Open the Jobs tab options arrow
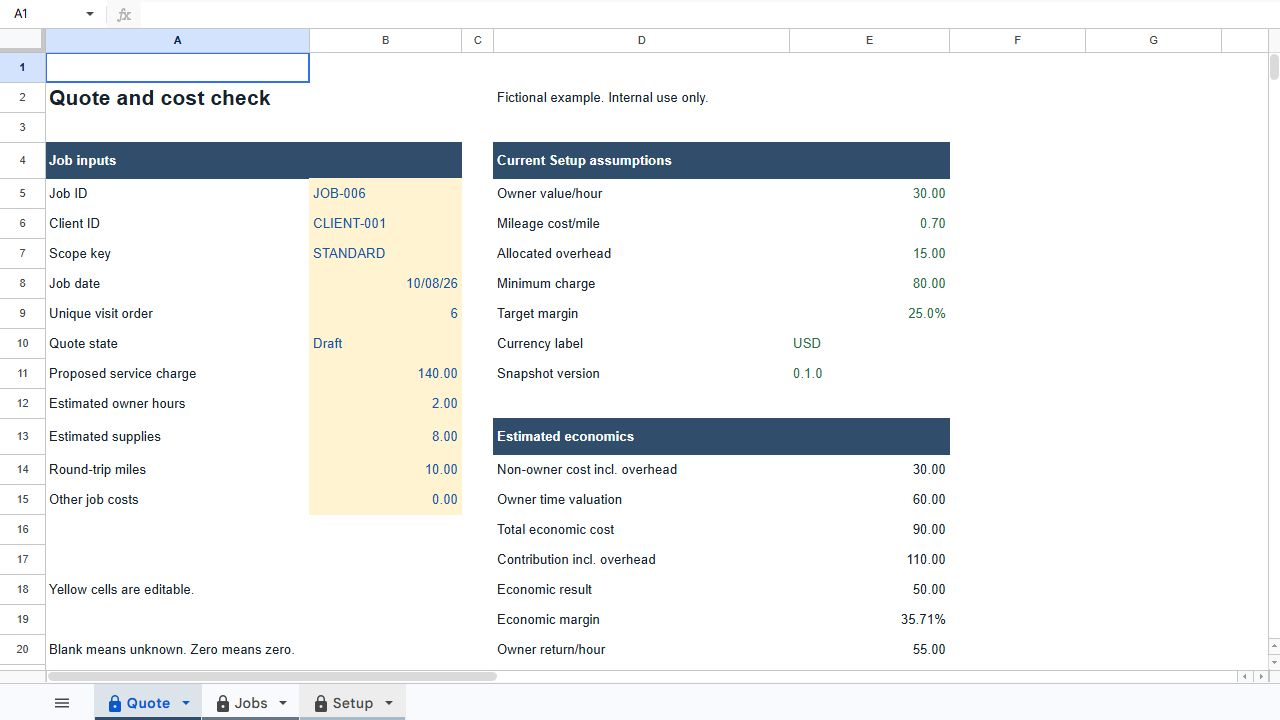This screenshot has width=1280, height=720. point(282,703)
